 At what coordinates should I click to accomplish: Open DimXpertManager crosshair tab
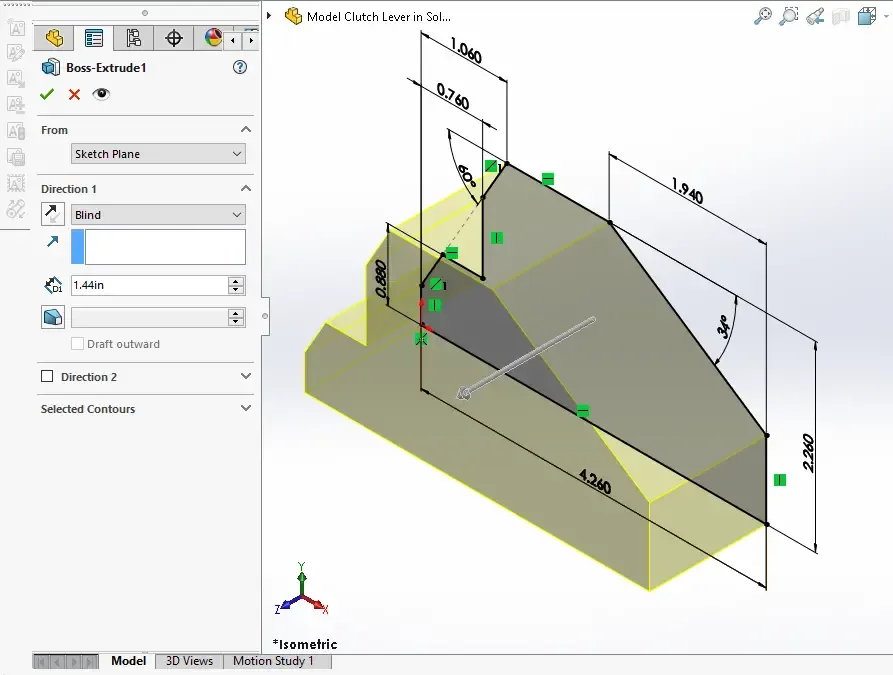[174, 38]
